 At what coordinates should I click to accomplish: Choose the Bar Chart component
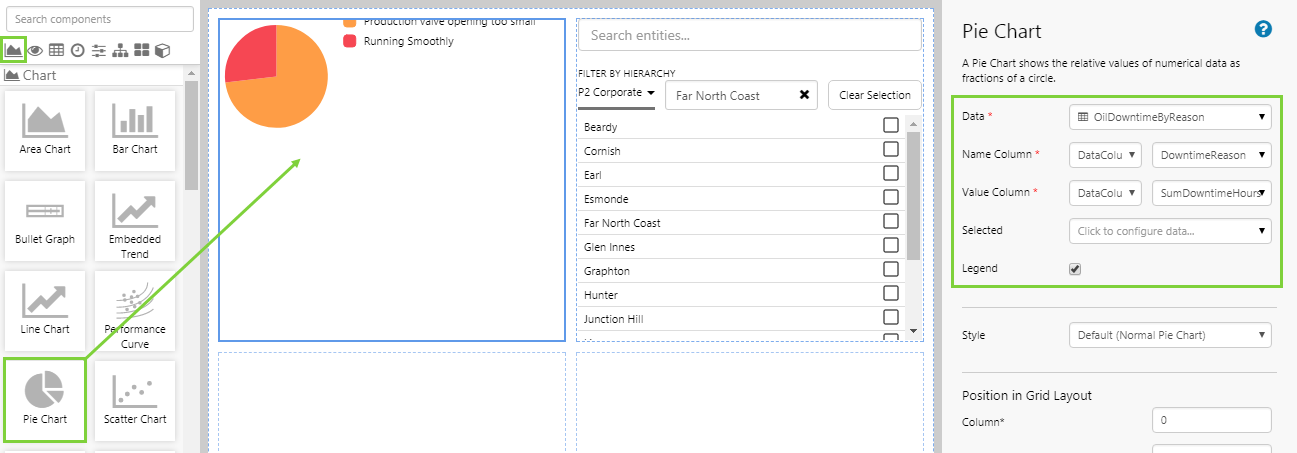[135, 130]
